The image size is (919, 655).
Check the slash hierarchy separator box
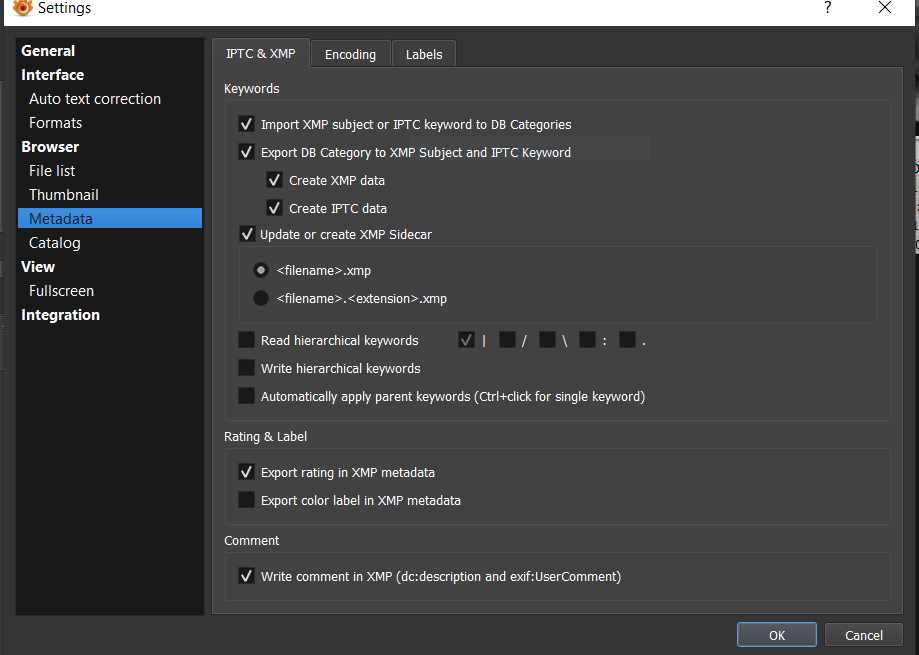507,341
